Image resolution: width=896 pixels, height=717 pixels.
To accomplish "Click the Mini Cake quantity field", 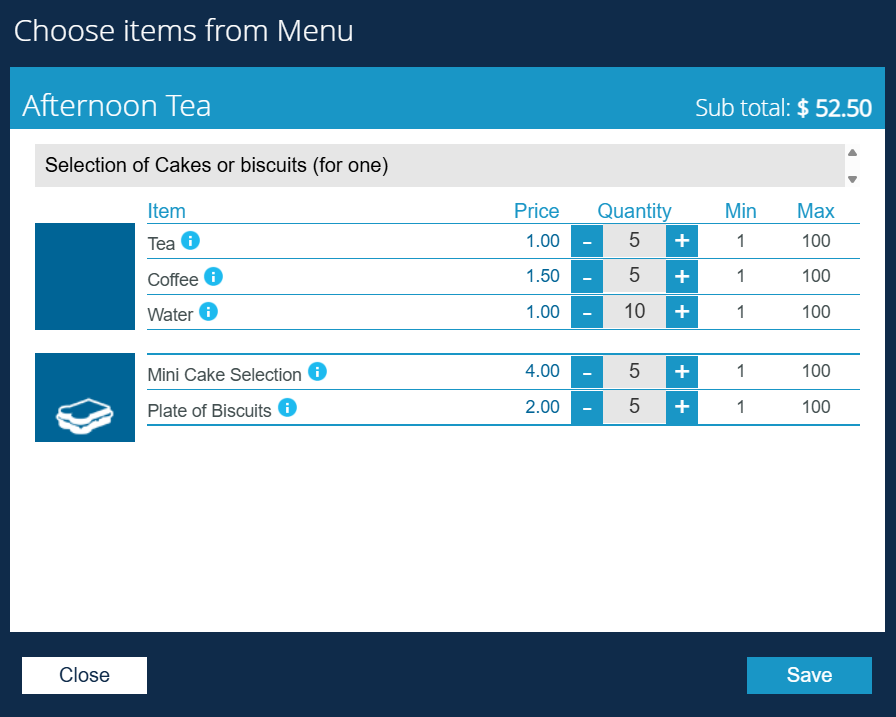I will [x=634, y=372].
